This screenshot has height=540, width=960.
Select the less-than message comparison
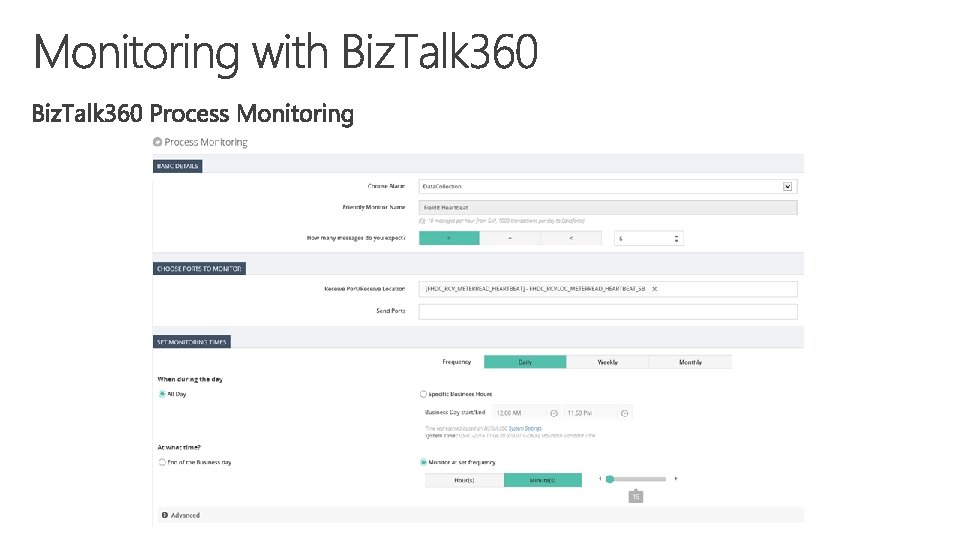(x=571, y=238)
